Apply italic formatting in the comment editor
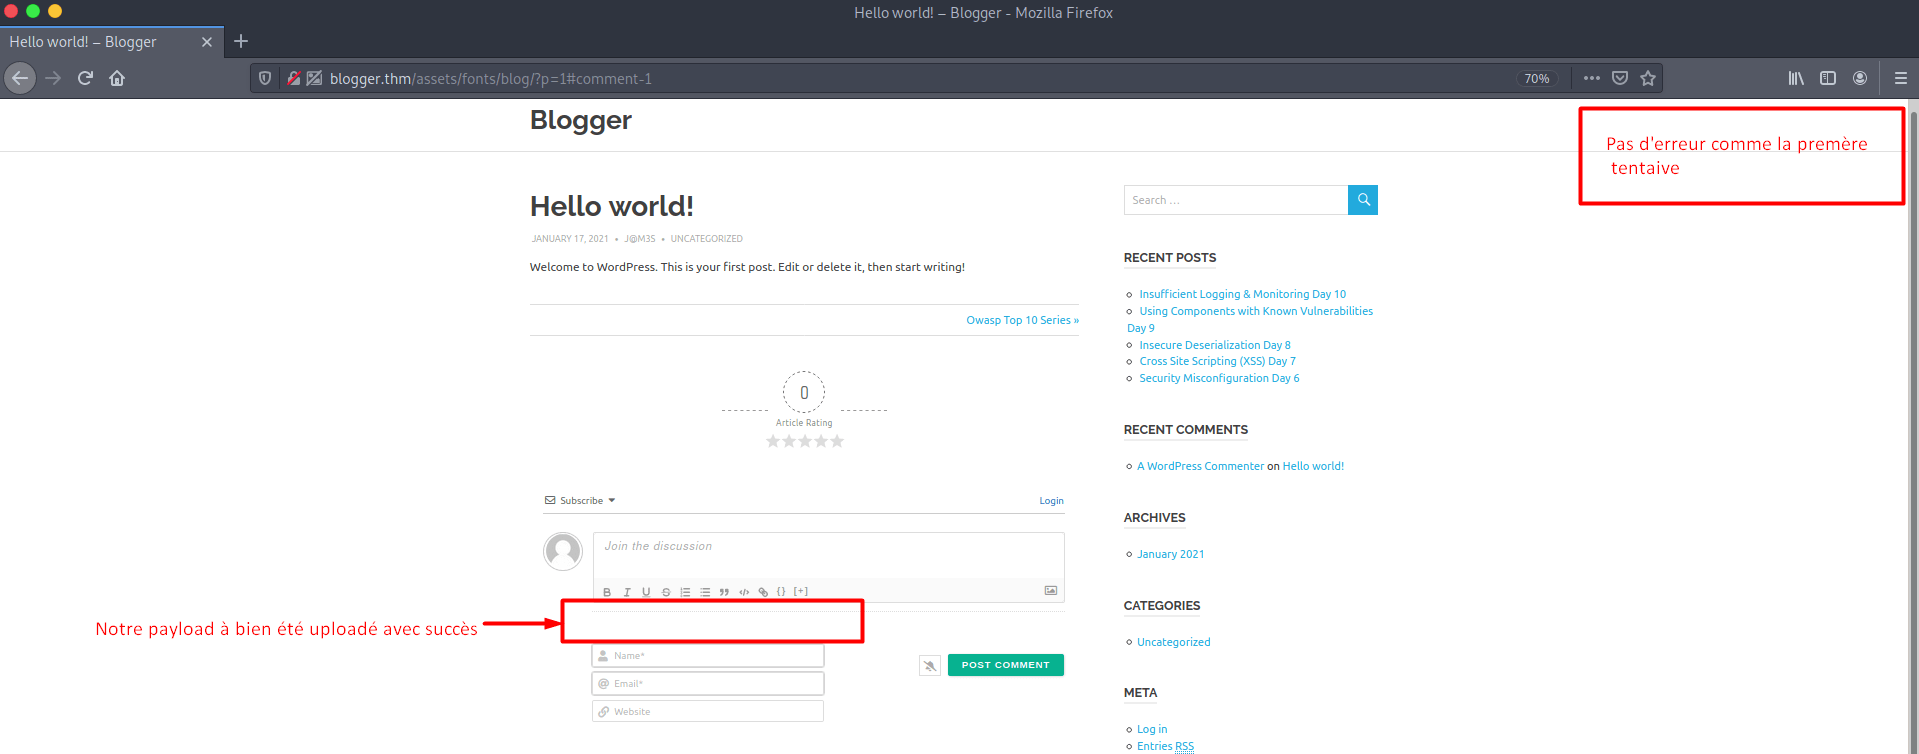The height and width of the screenshot is (754, 1919). 627,592
